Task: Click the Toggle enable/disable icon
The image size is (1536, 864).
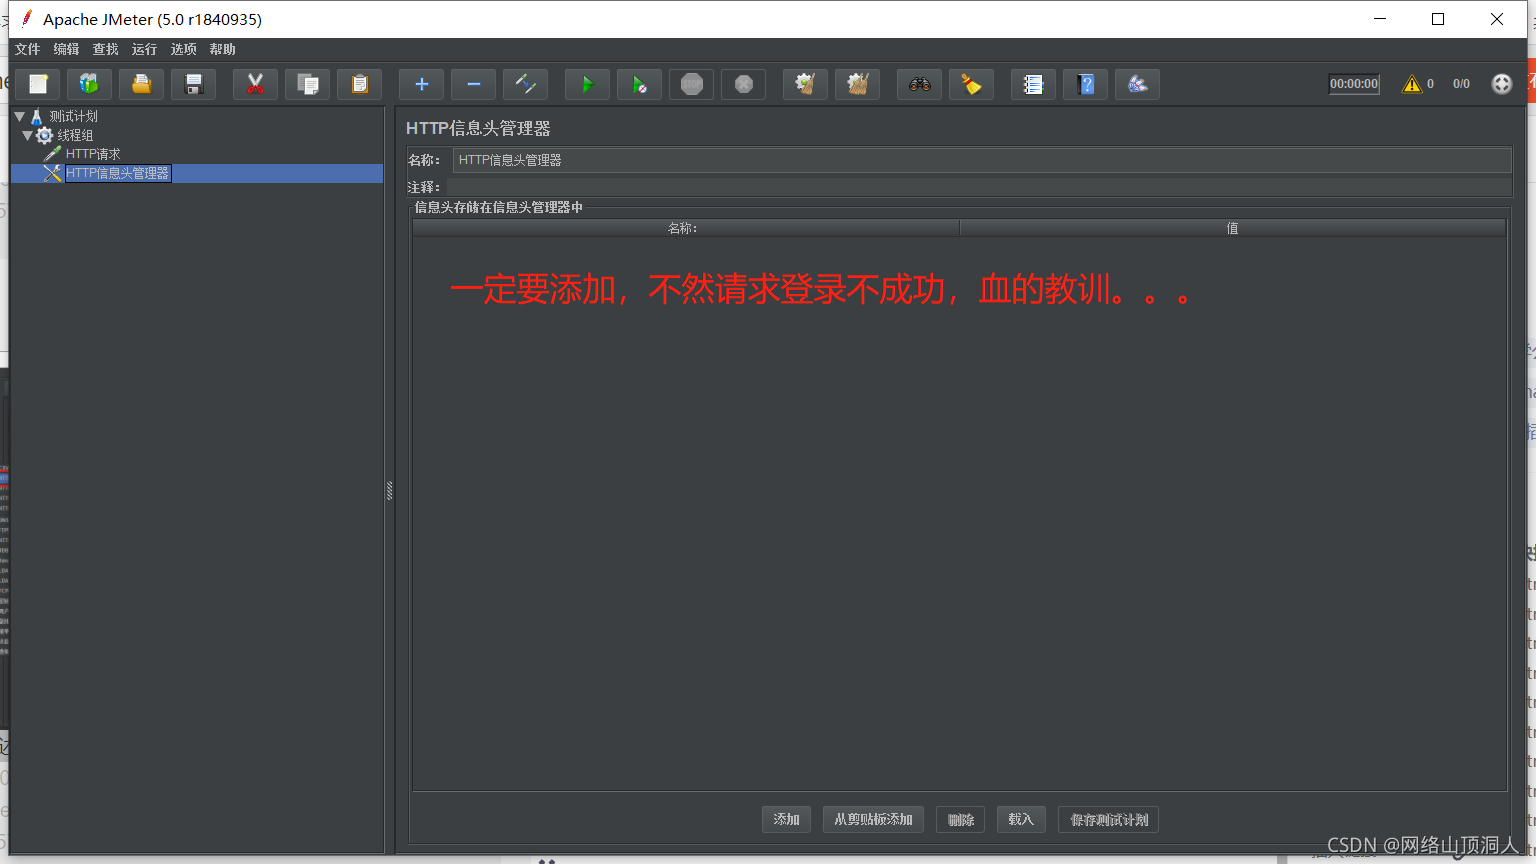Action: point(526,84)
